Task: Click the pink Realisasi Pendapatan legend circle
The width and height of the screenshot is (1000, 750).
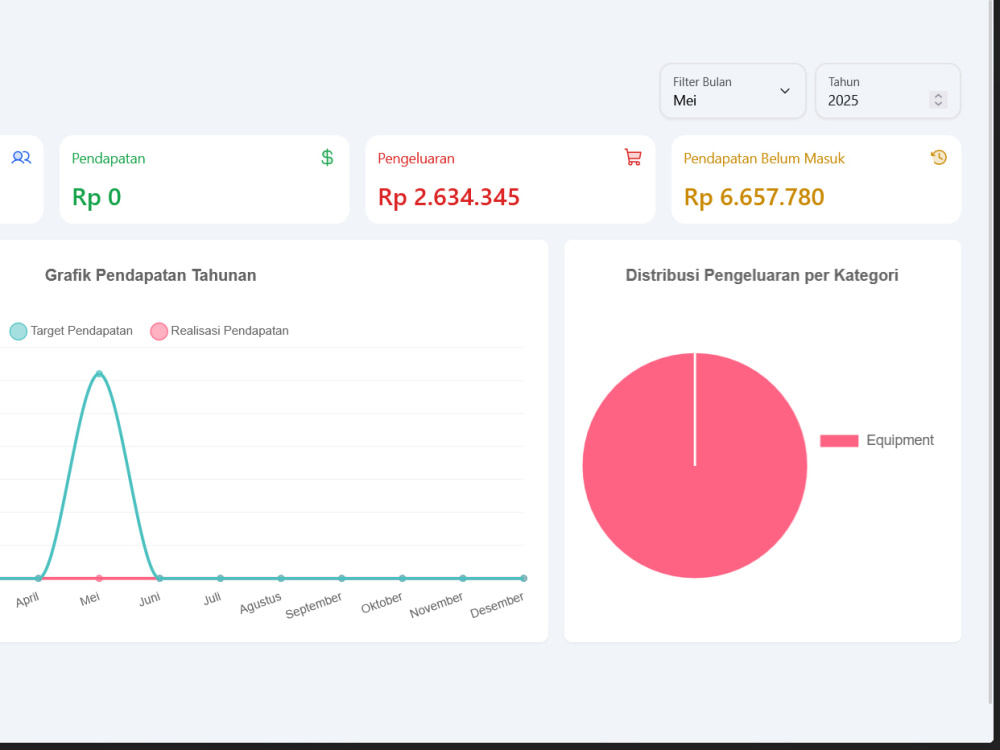Action: click(x=159, y=332)
